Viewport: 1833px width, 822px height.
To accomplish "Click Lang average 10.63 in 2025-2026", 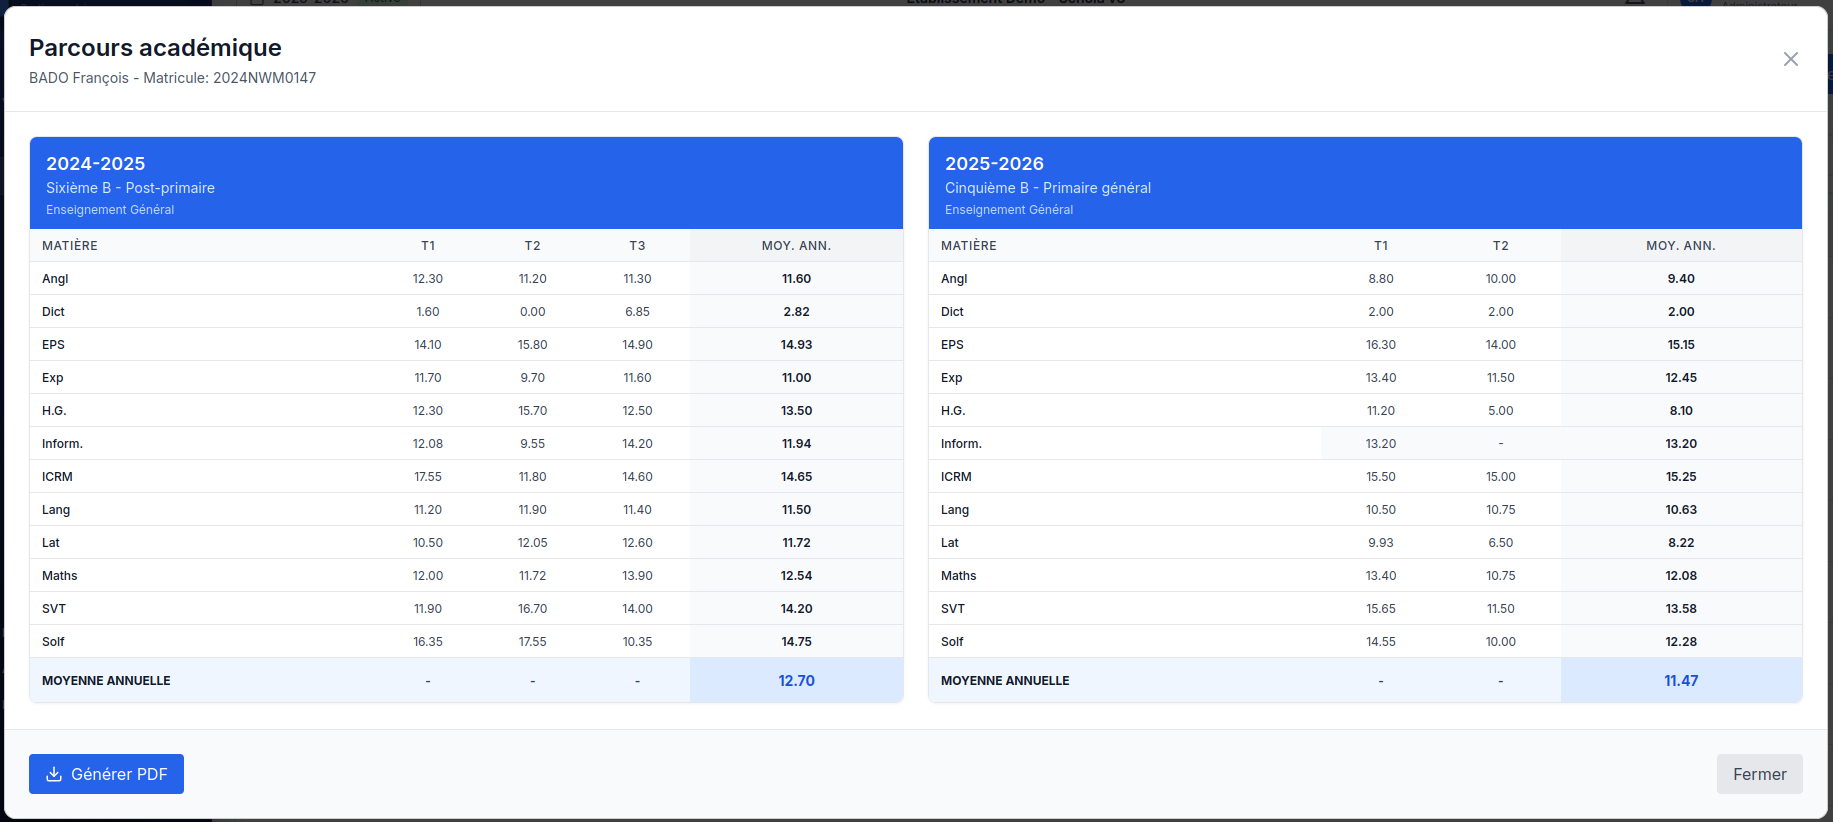I will tap(1681, 510).
